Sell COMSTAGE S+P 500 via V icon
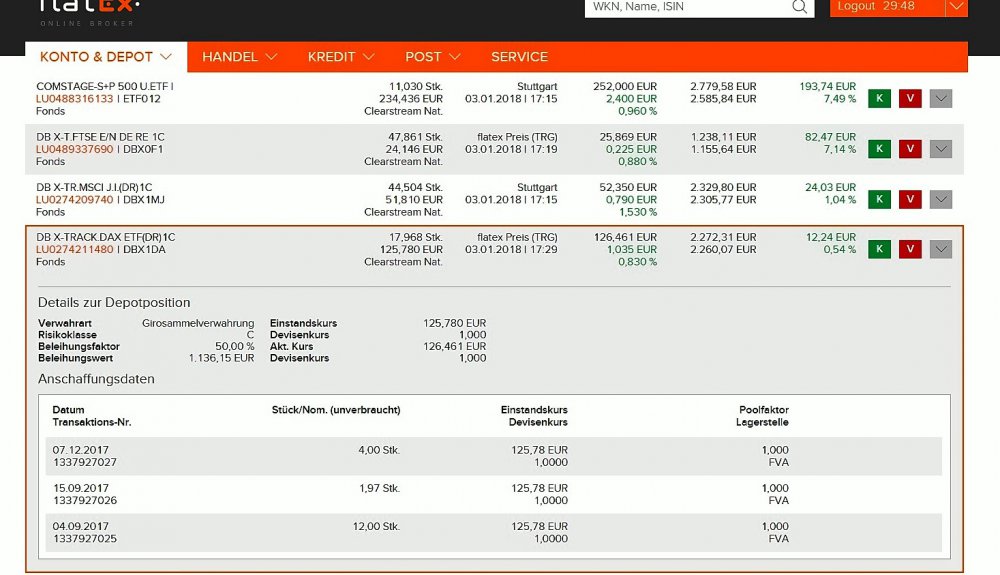Viewport: 1000px width, 575px height. coord(910,98)
